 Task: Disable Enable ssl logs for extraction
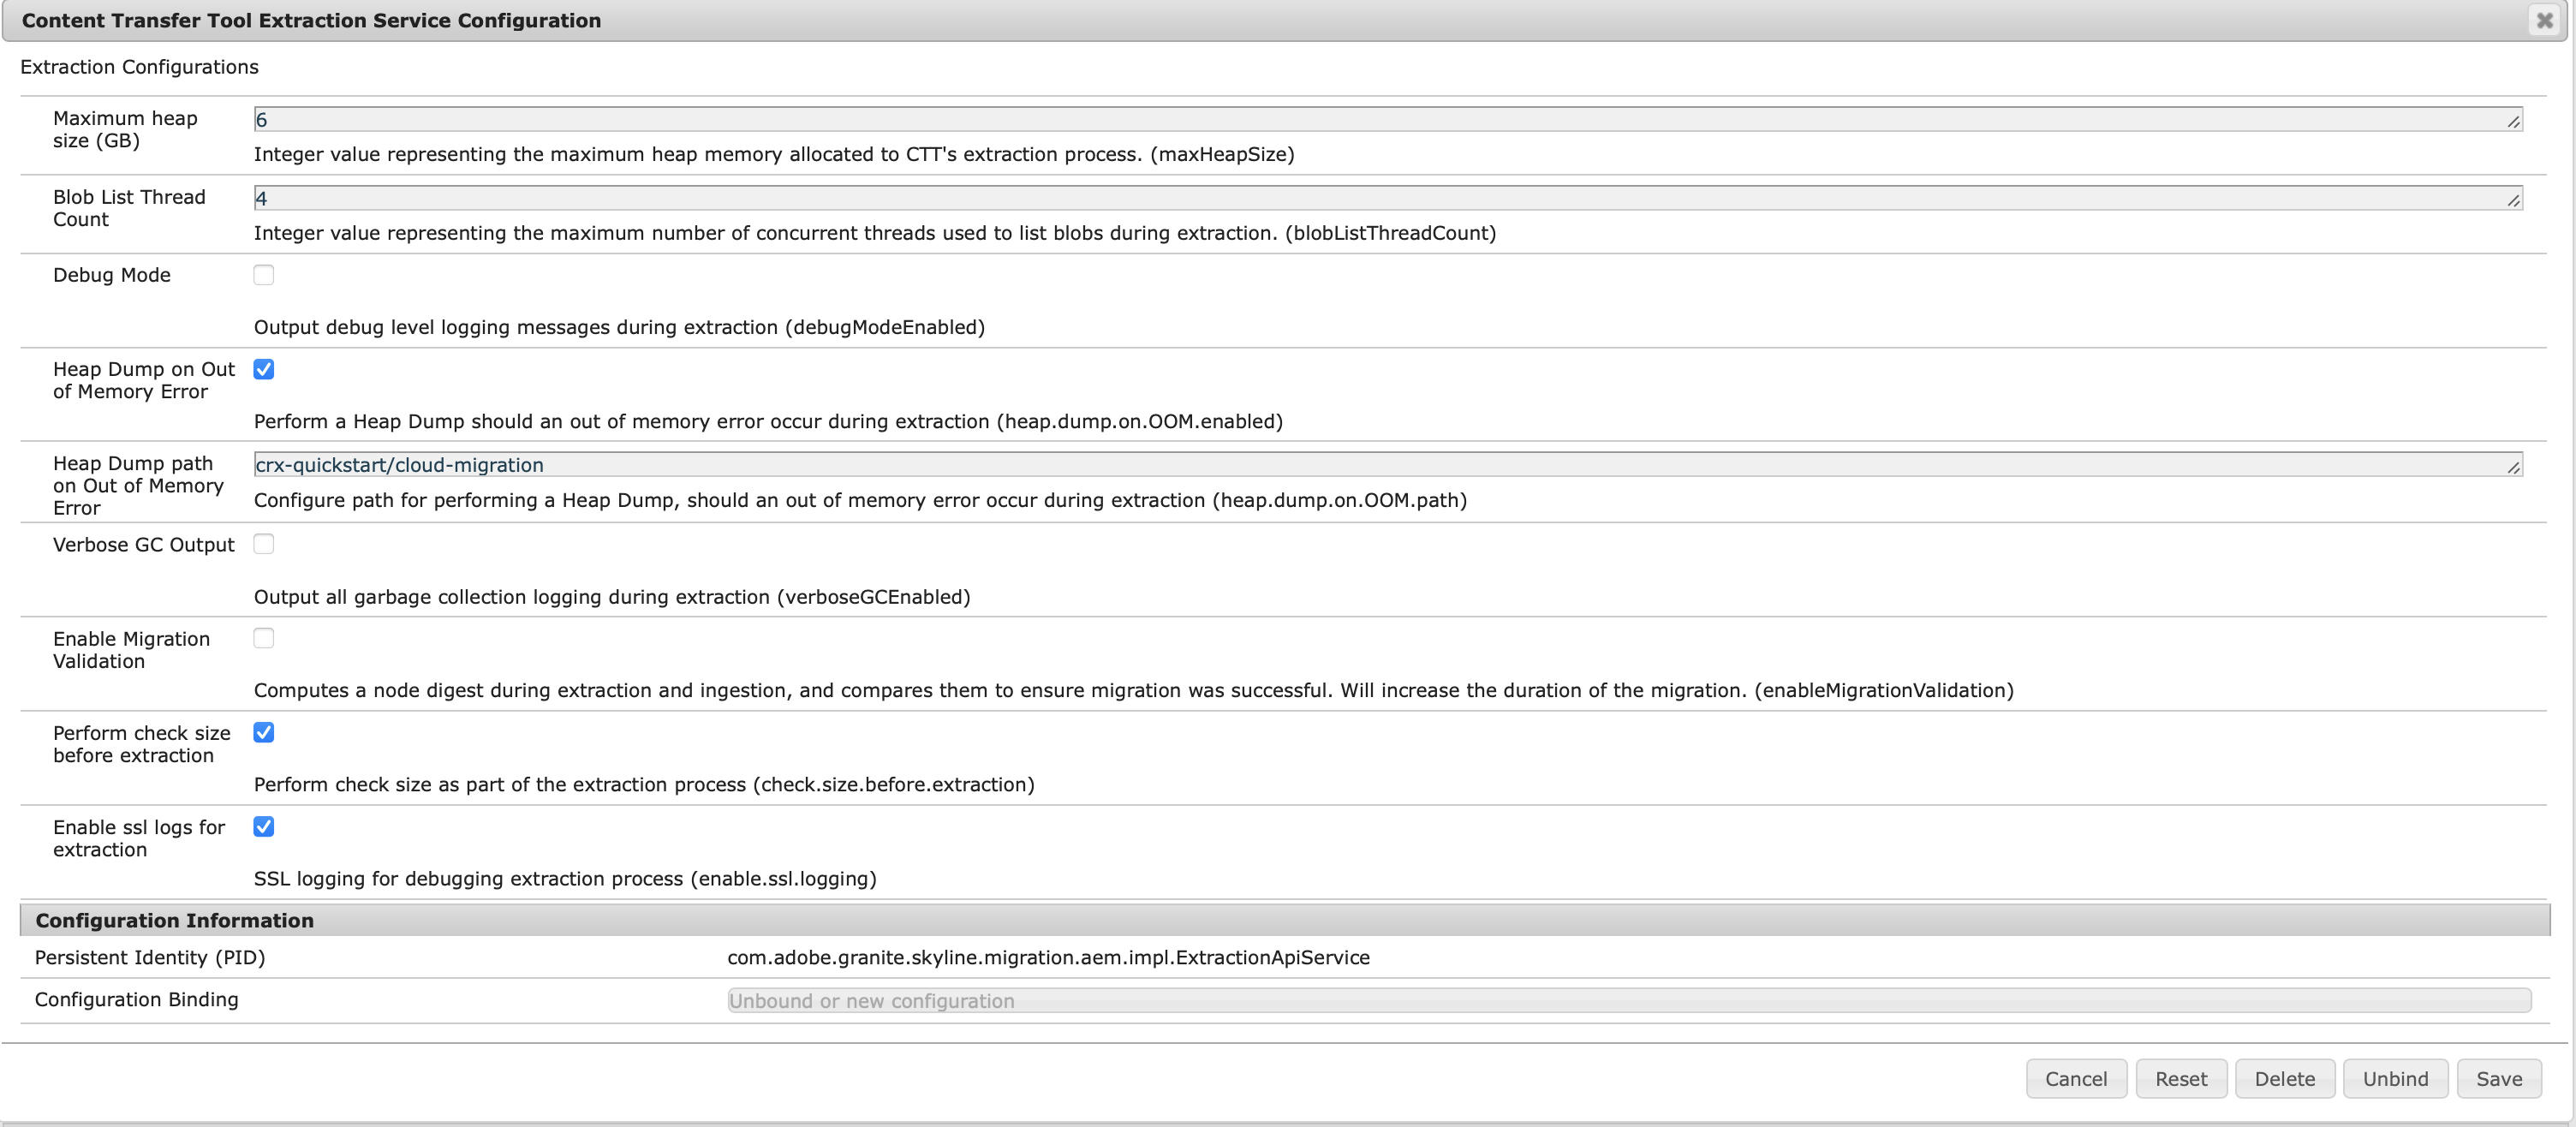pos(264,826)
